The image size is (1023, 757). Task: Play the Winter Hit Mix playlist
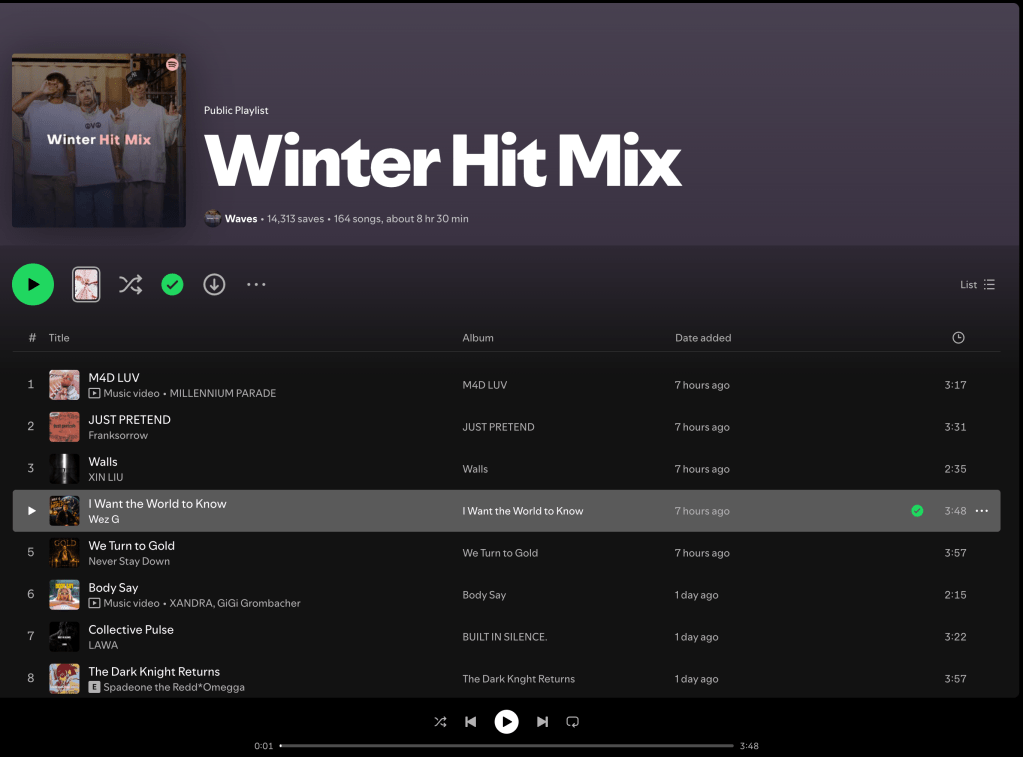pos(33,285)
